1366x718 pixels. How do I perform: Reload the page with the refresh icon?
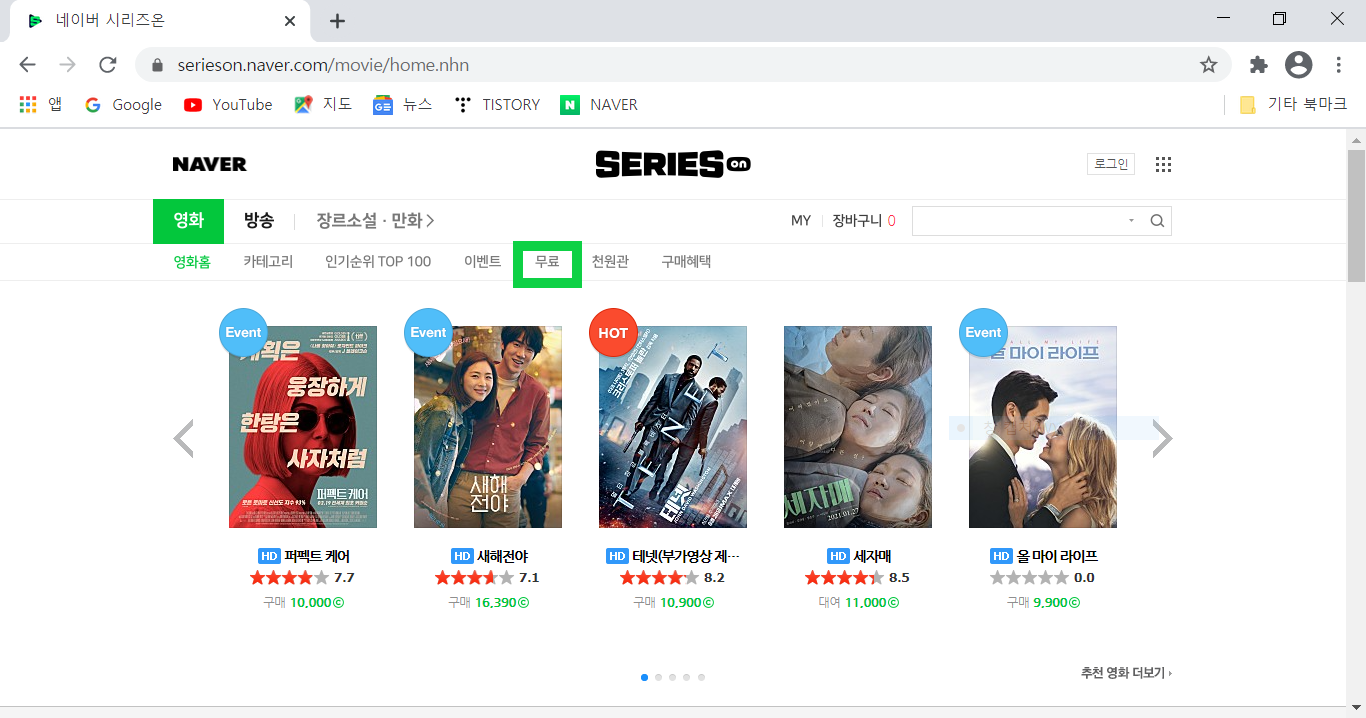(107, 65)
